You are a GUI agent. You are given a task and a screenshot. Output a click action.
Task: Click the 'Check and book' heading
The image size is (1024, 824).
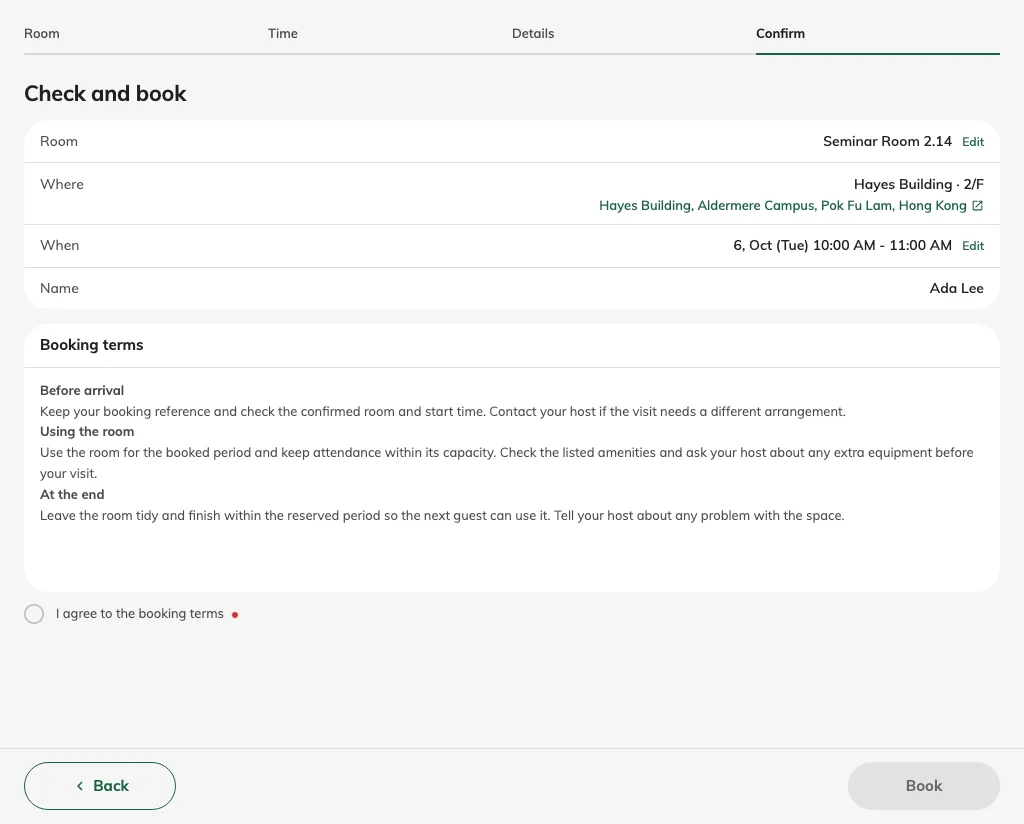pyautogui.click(x=105, y=93)
